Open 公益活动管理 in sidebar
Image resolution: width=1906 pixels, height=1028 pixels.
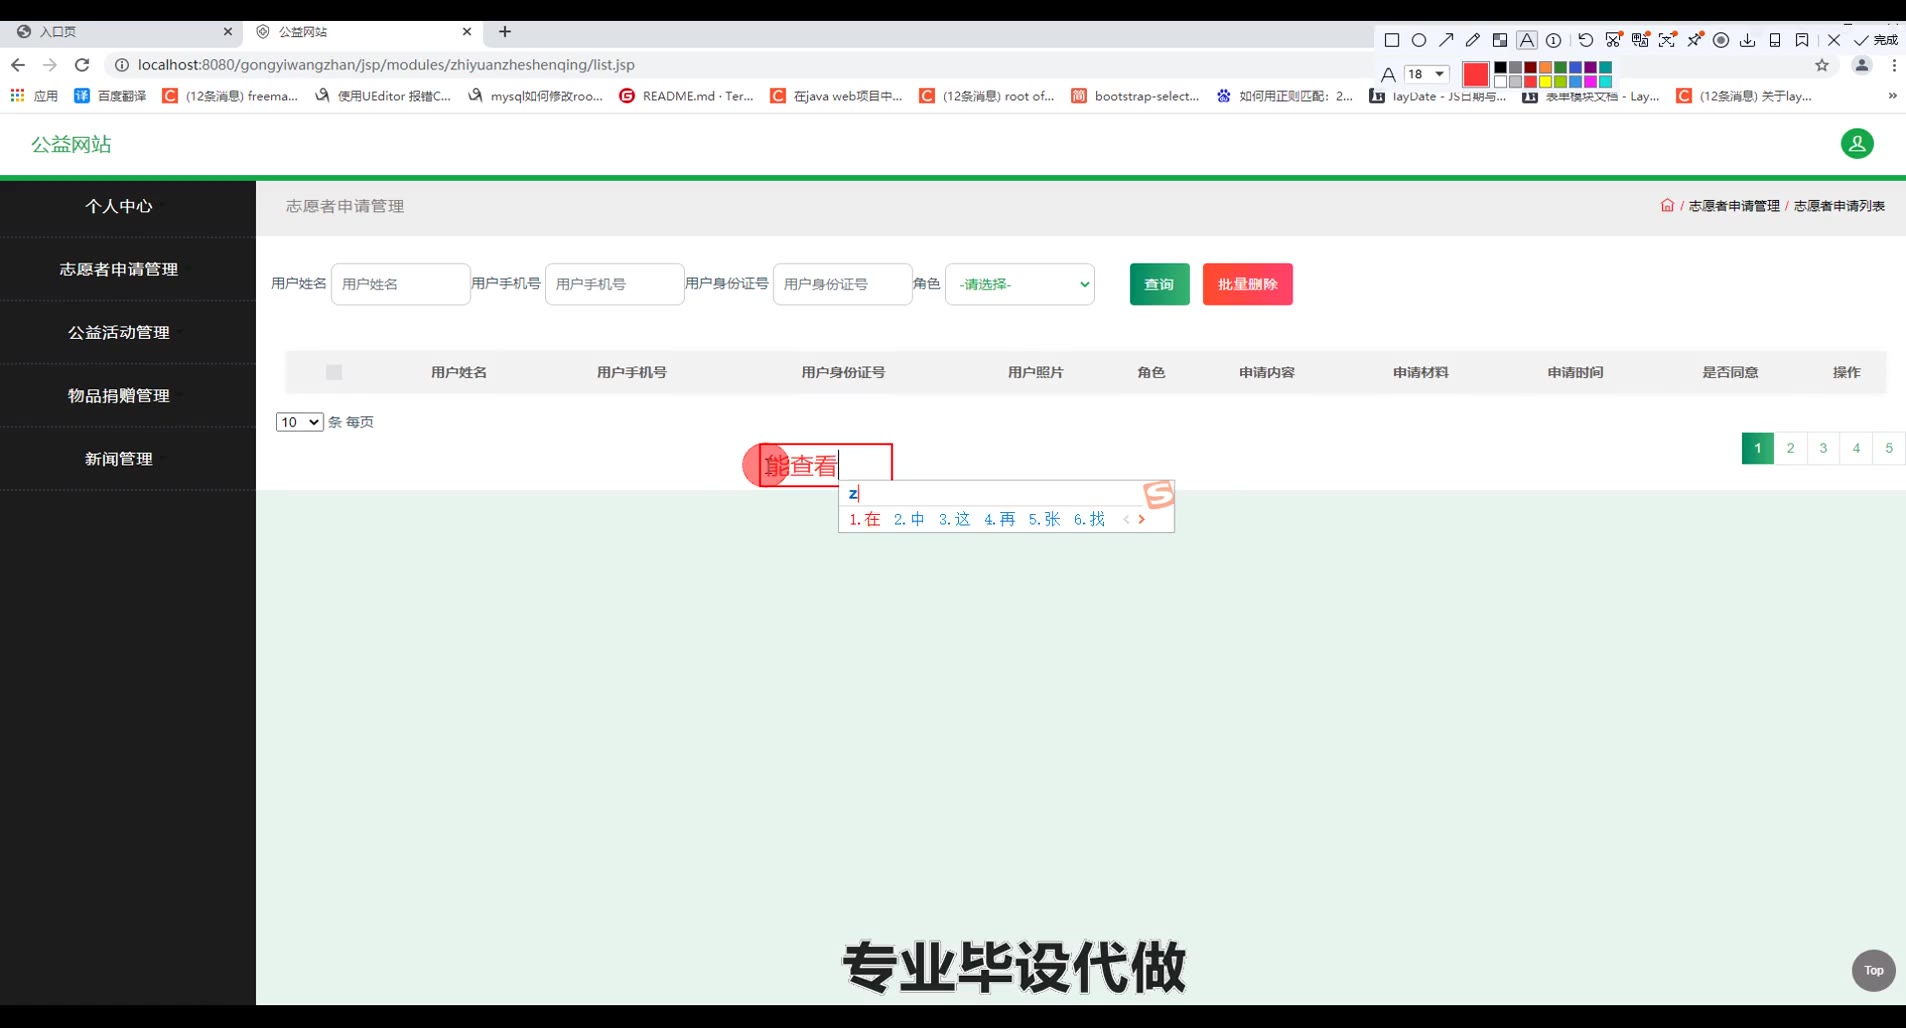click(119, 332)
